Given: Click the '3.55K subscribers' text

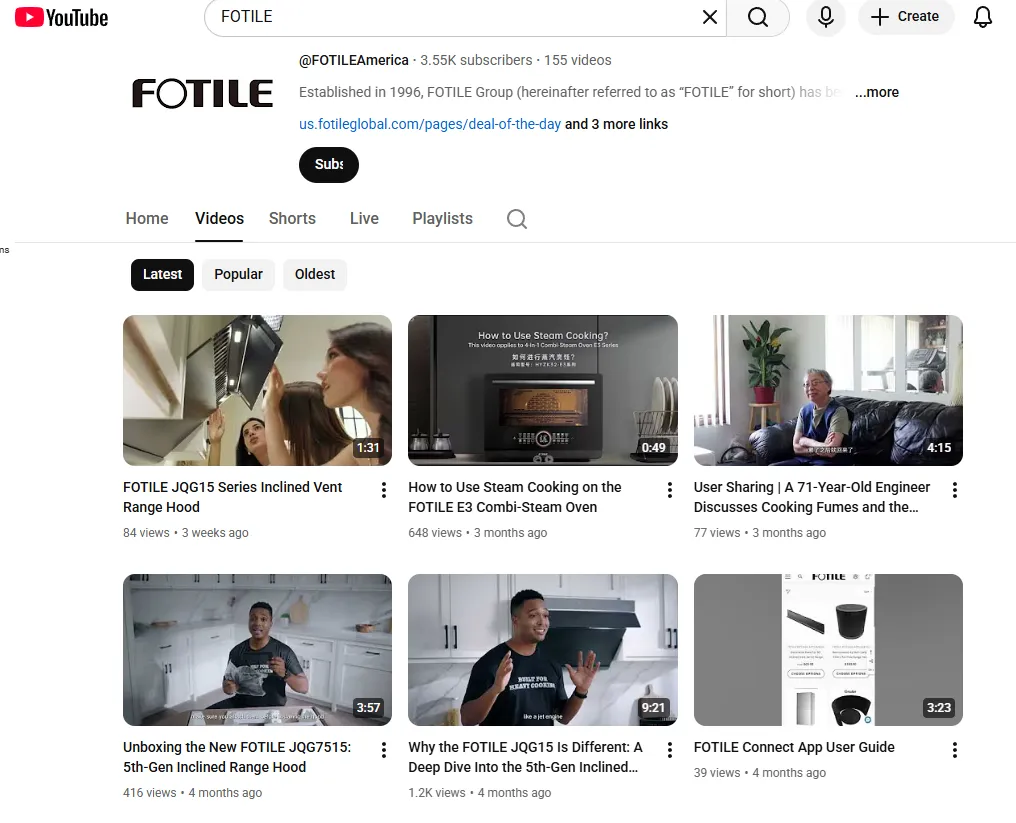Looking at the screenshot, I should 476,60.
